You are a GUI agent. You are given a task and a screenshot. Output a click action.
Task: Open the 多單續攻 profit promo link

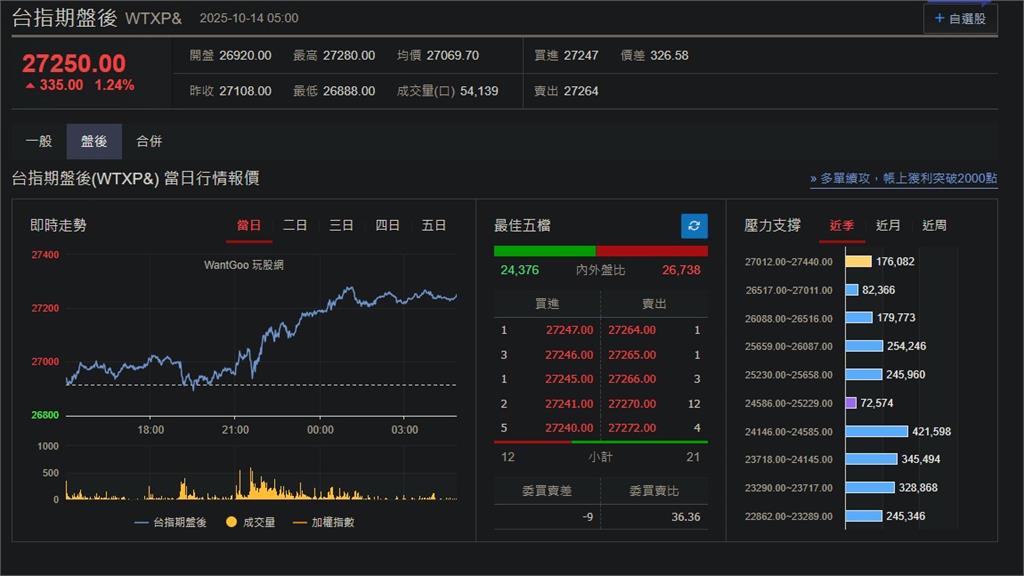903,179
